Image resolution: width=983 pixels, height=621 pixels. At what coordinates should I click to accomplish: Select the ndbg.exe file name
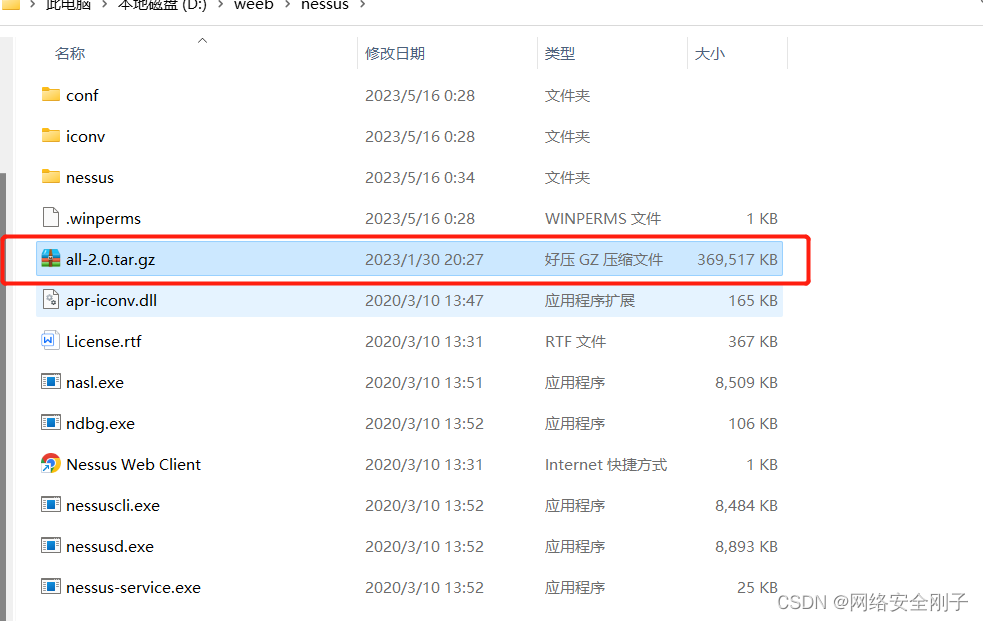pyautogui.click(x=100, y=424)
